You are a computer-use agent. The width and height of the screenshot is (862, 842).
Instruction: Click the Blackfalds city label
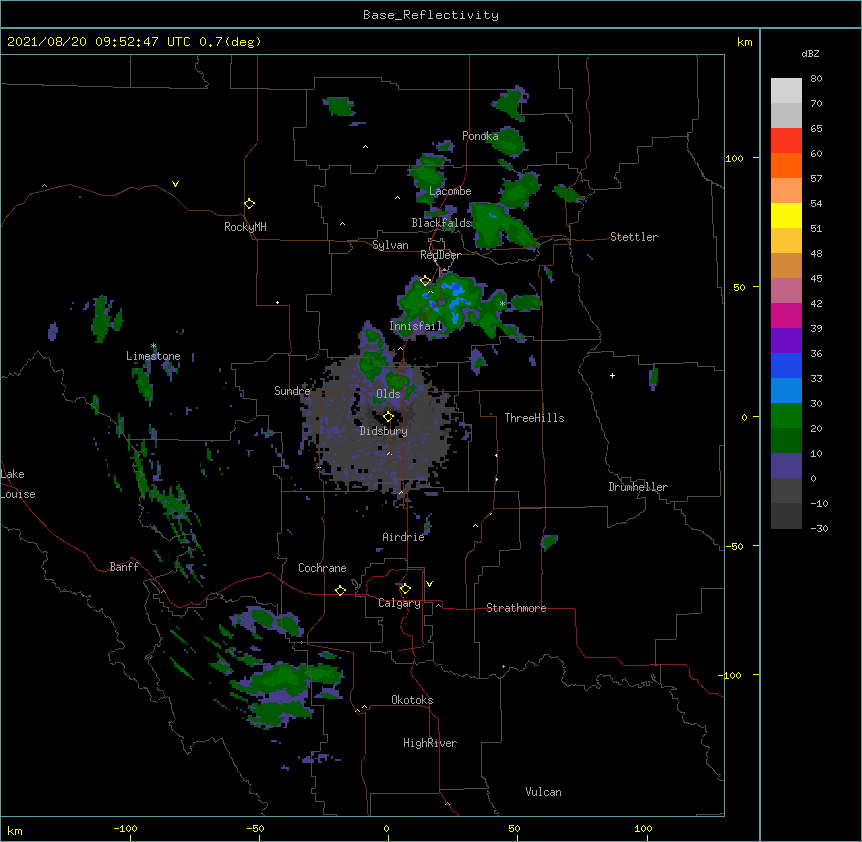click(441, 223)
